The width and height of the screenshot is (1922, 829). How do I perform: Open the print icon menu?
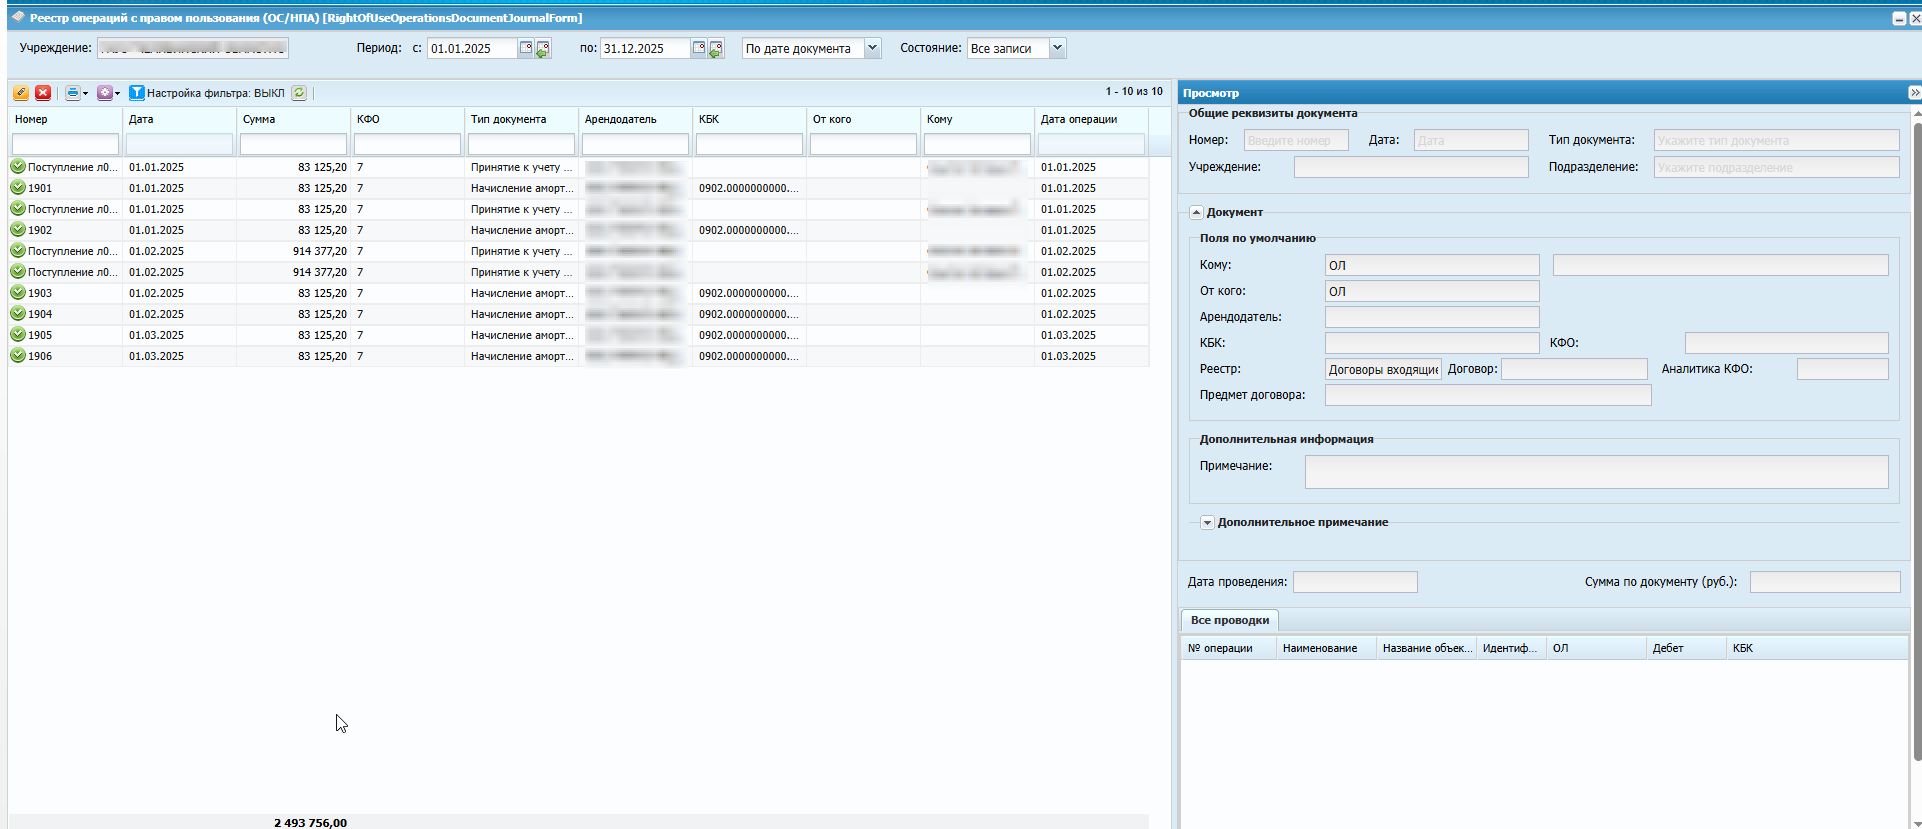76,93
